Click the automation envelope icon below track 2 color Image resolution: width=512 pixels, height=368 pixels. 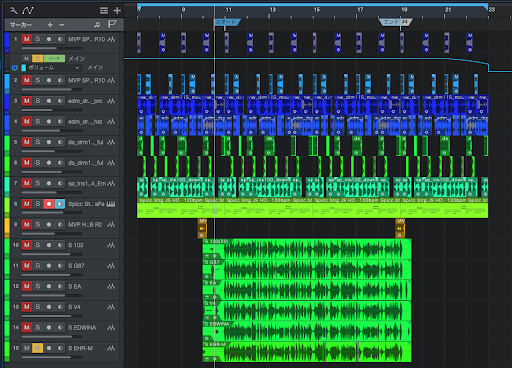[7, 91]
